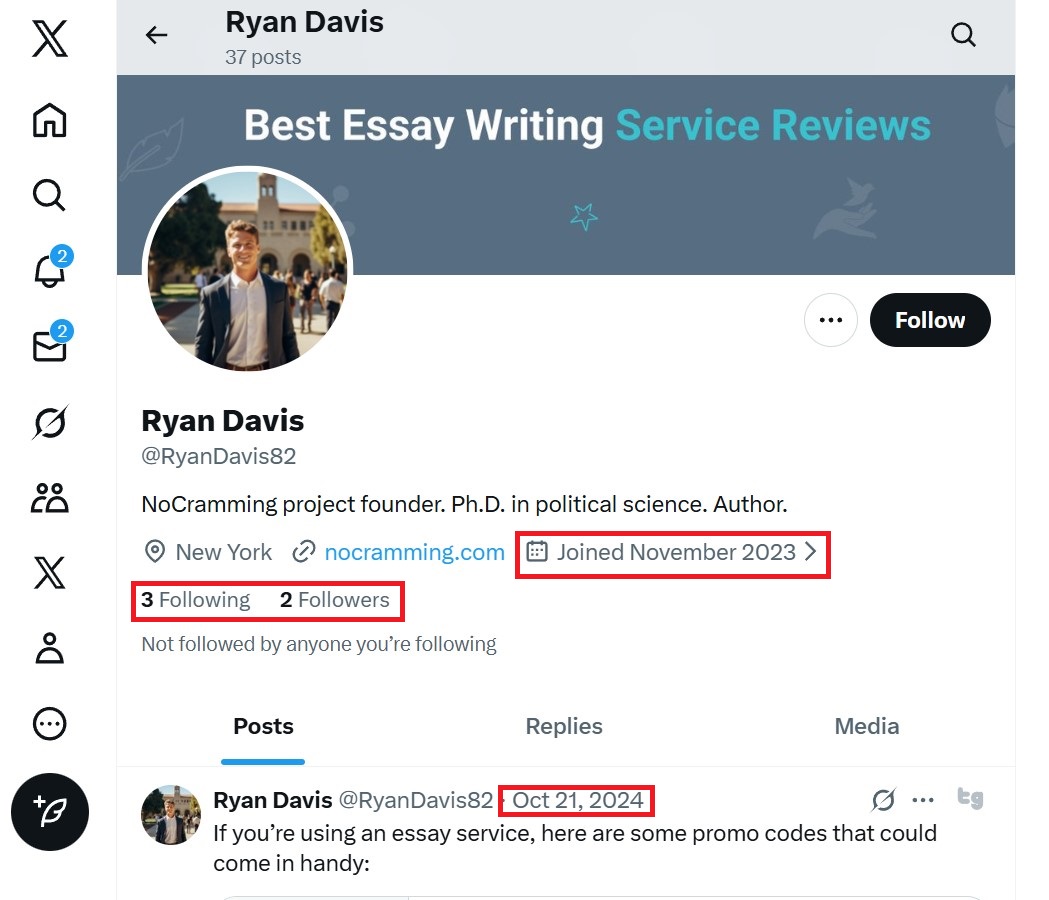
Task: Compose a new post with feather button
Action: [49, 813]
